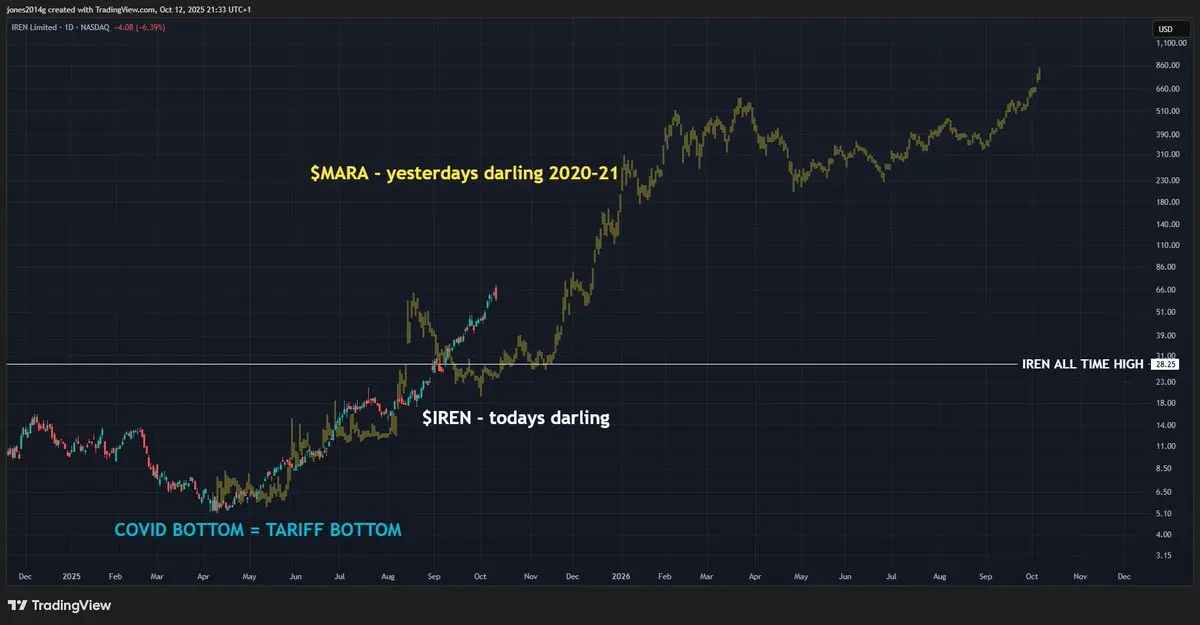1200x625 pixels.
Task: Click the 110.00 price axis label
Action: [x=1167, y=245]
